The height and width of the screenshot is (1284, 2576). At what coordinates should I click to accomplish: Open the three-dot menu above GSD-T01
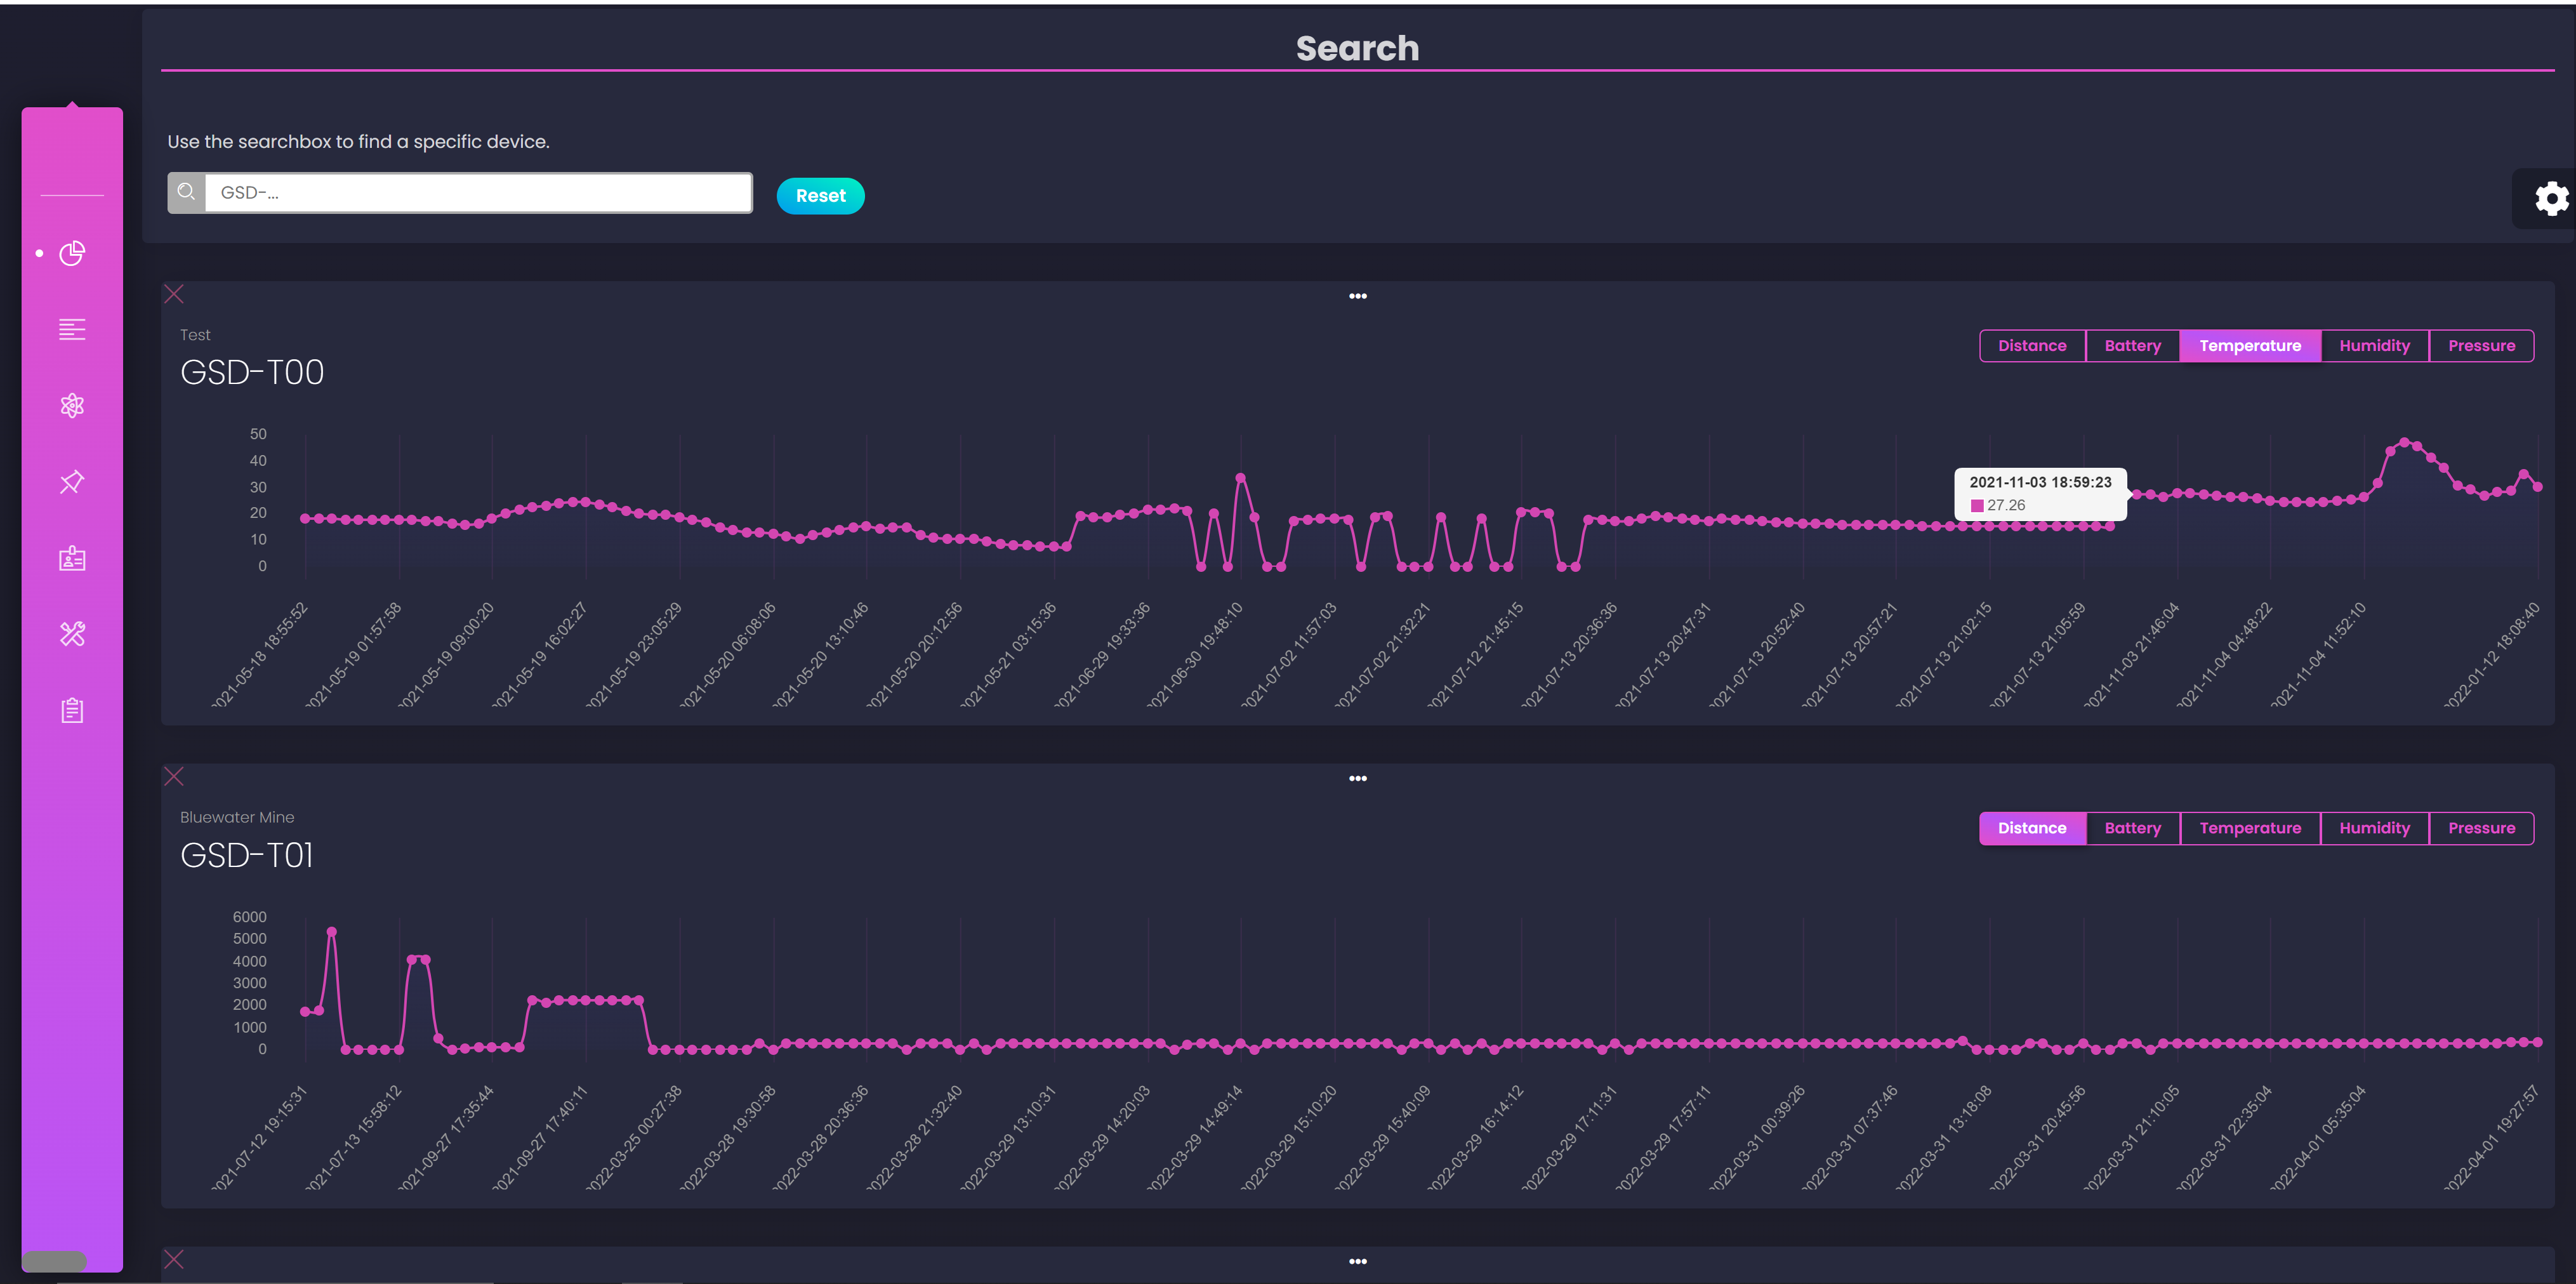[x=1357, y=778]
